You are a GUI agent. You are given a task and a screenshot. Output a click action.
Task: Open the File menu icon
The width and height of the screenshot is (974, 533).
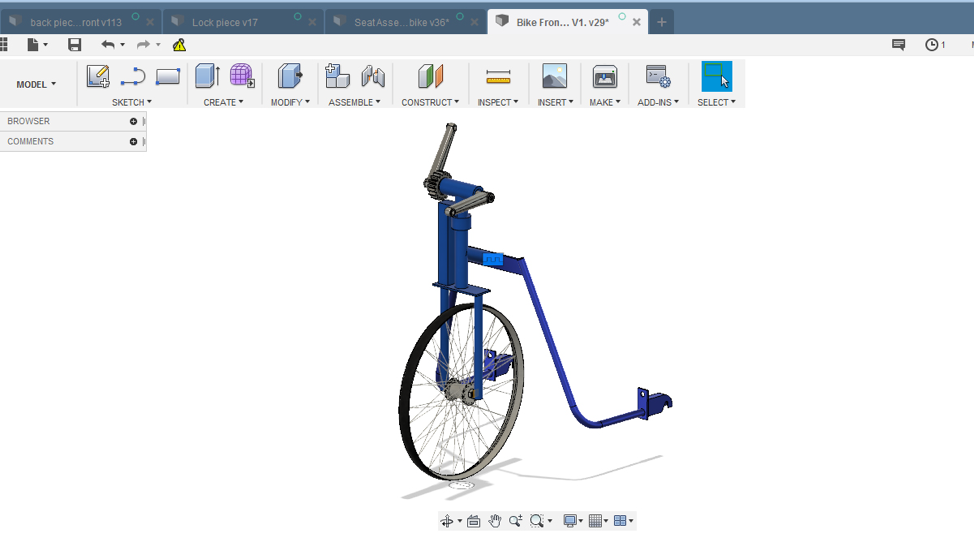(x=33, y=45)
